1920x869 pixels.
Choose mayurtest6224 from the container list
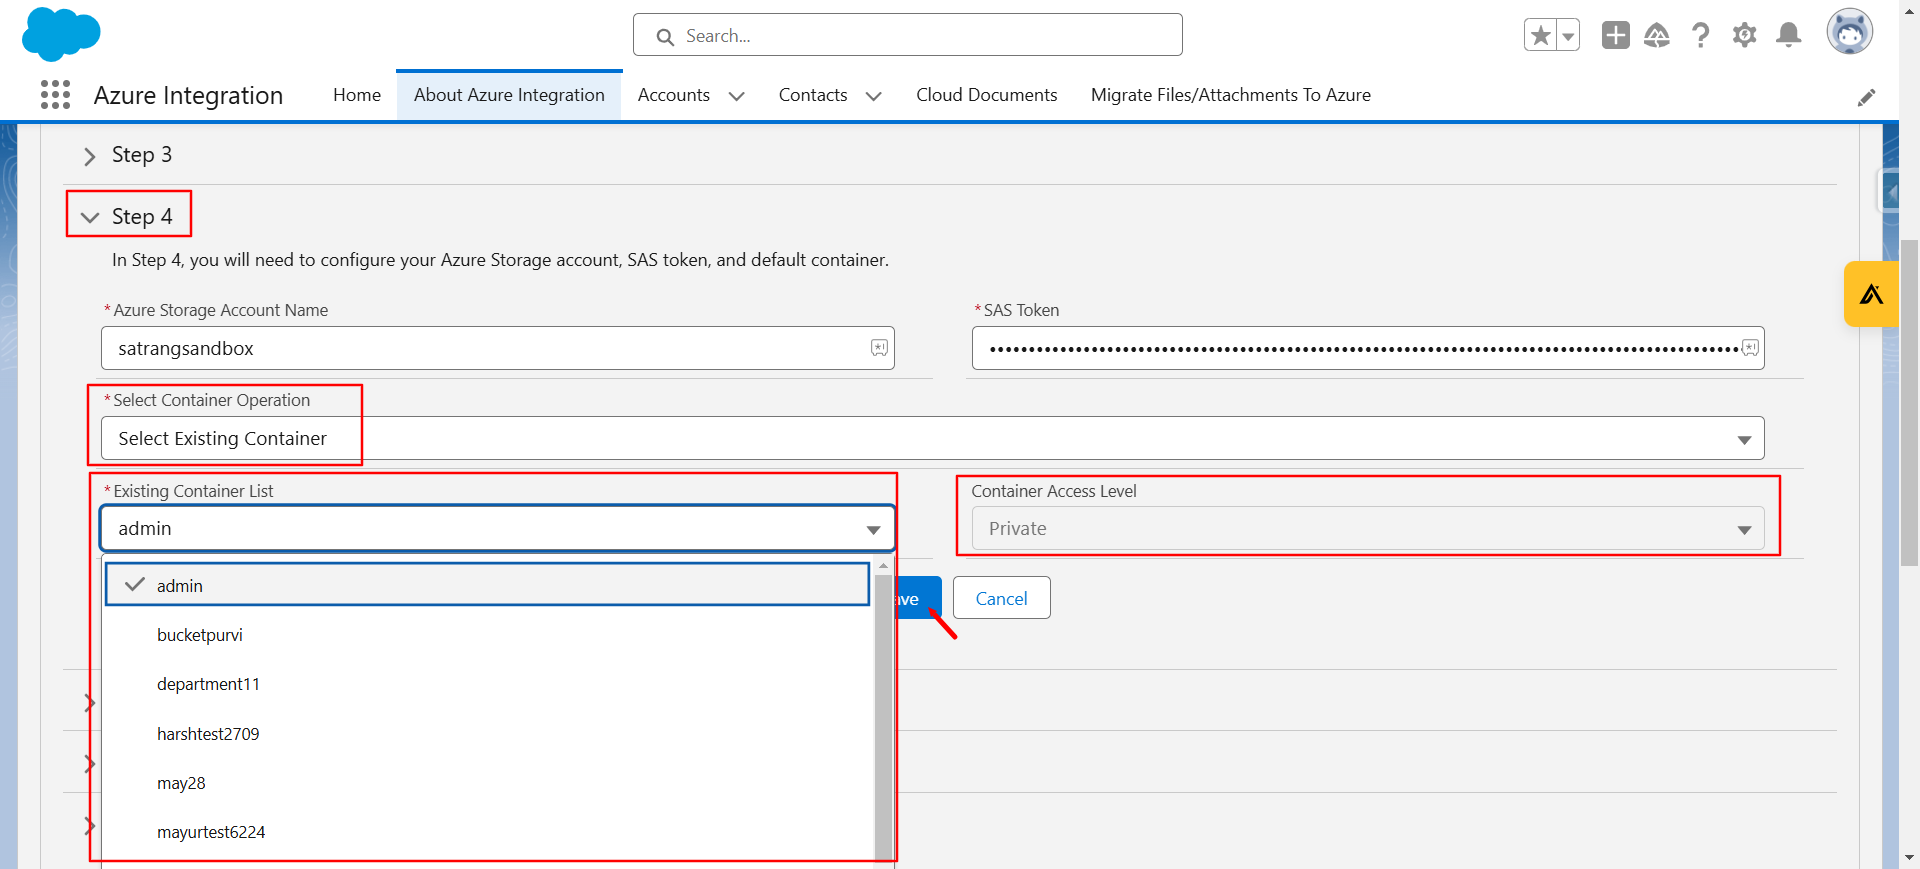pos(487,832)
